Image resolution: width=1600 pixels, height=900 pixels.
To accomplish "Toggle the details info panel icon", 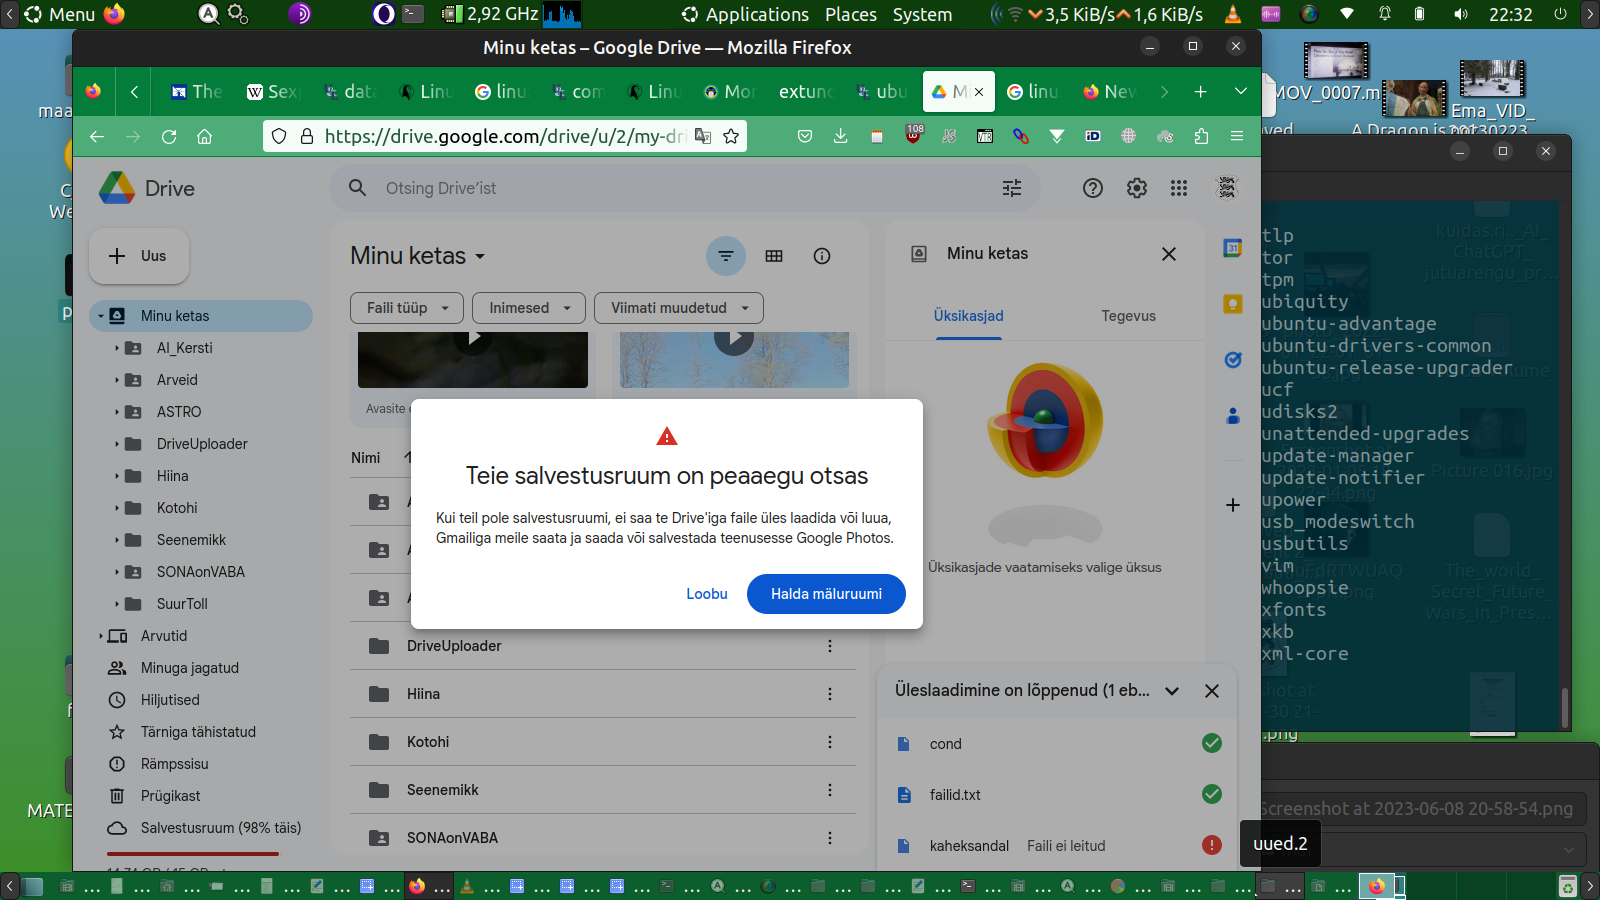I will pyautogui.click(x=822, y=256).
